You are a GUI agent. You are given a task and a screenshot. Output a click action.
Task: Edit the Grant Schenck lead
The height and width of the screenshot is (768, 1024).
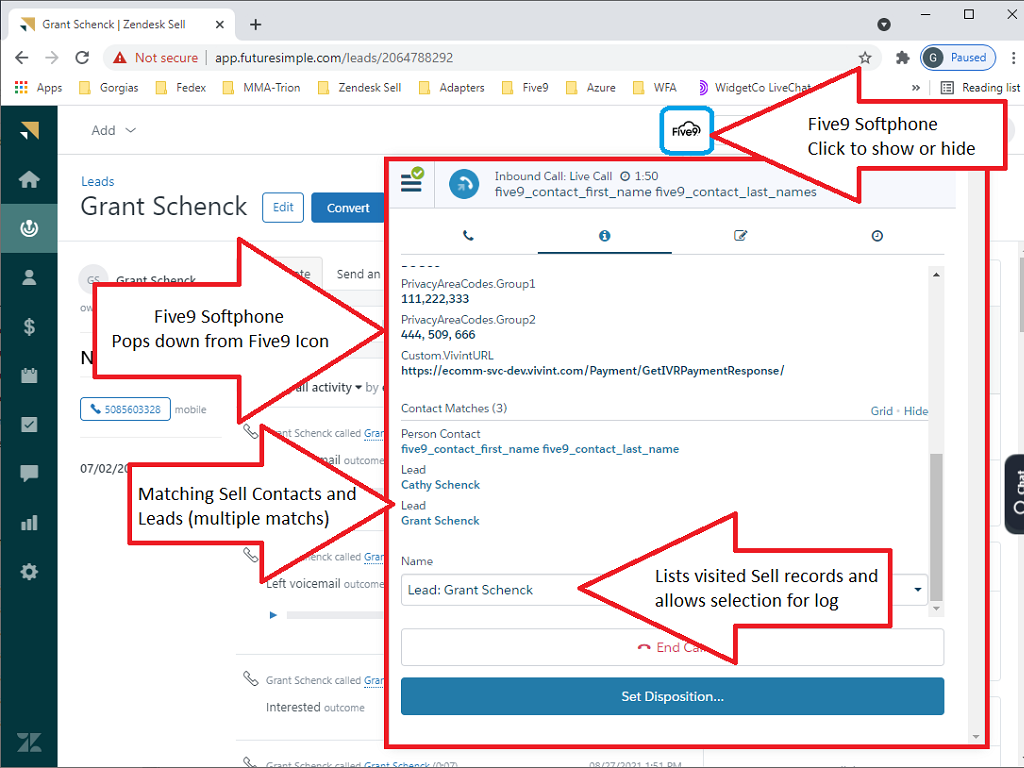283,208
